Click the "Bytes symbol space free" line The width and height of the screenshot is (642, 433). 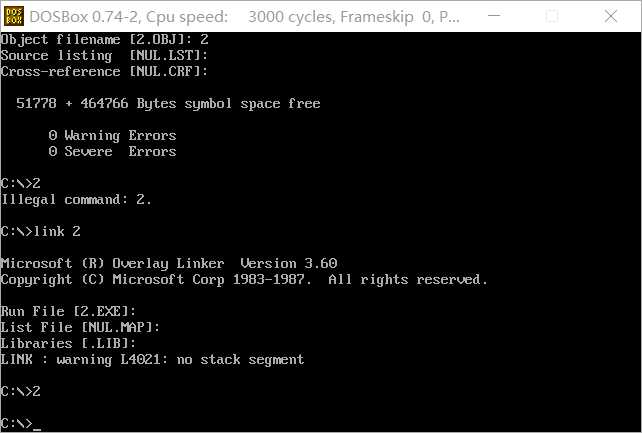point(168,103)
